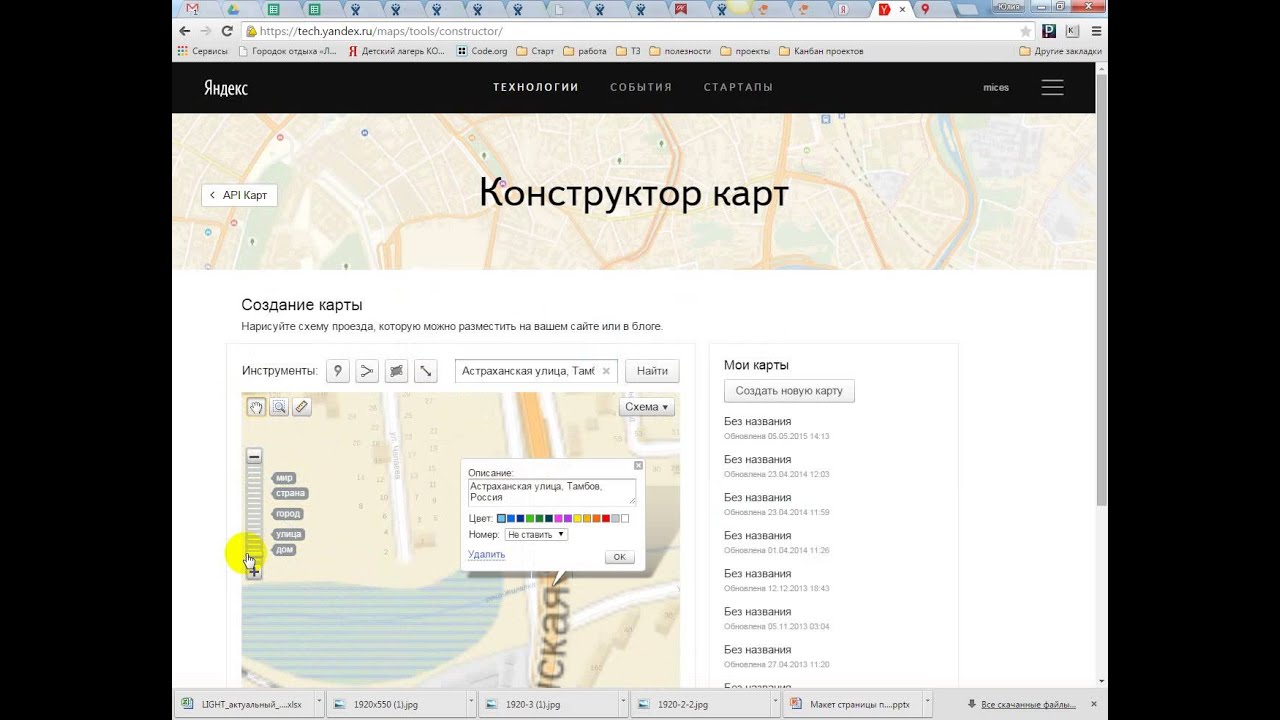This screenshot has width=1280, height=720.
Task: Select the placemark tool in Инструменты
Action: tap(338, 371)
